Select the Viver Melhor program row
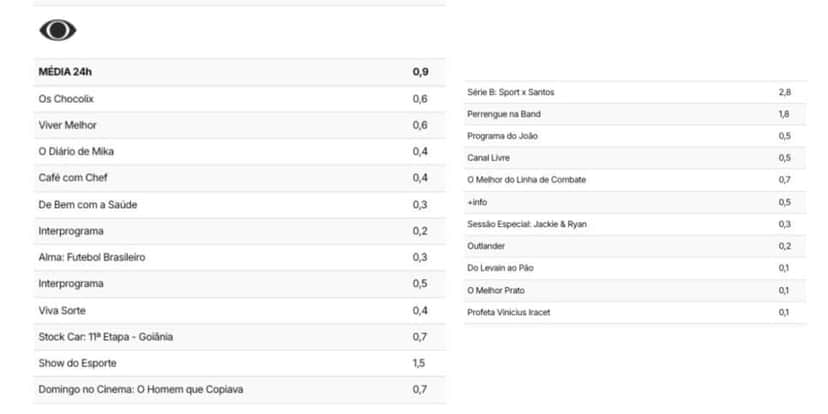828x414 pixels. 239,125
